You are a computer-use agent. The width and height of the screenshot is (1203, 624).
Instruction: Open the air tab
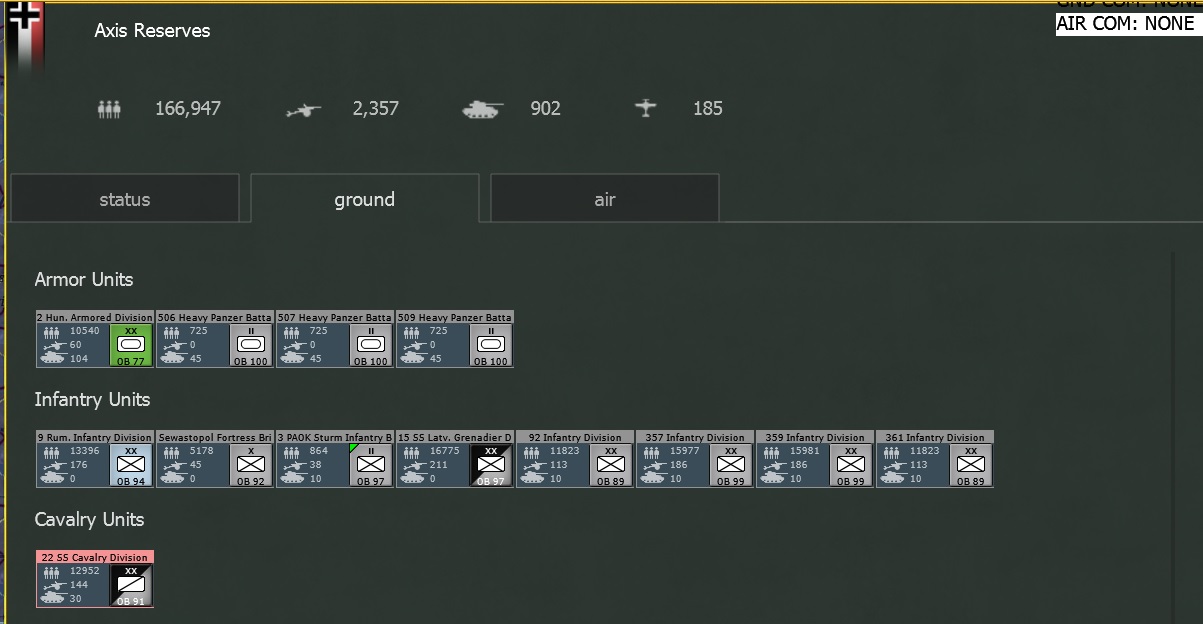(x=603, y=198)
